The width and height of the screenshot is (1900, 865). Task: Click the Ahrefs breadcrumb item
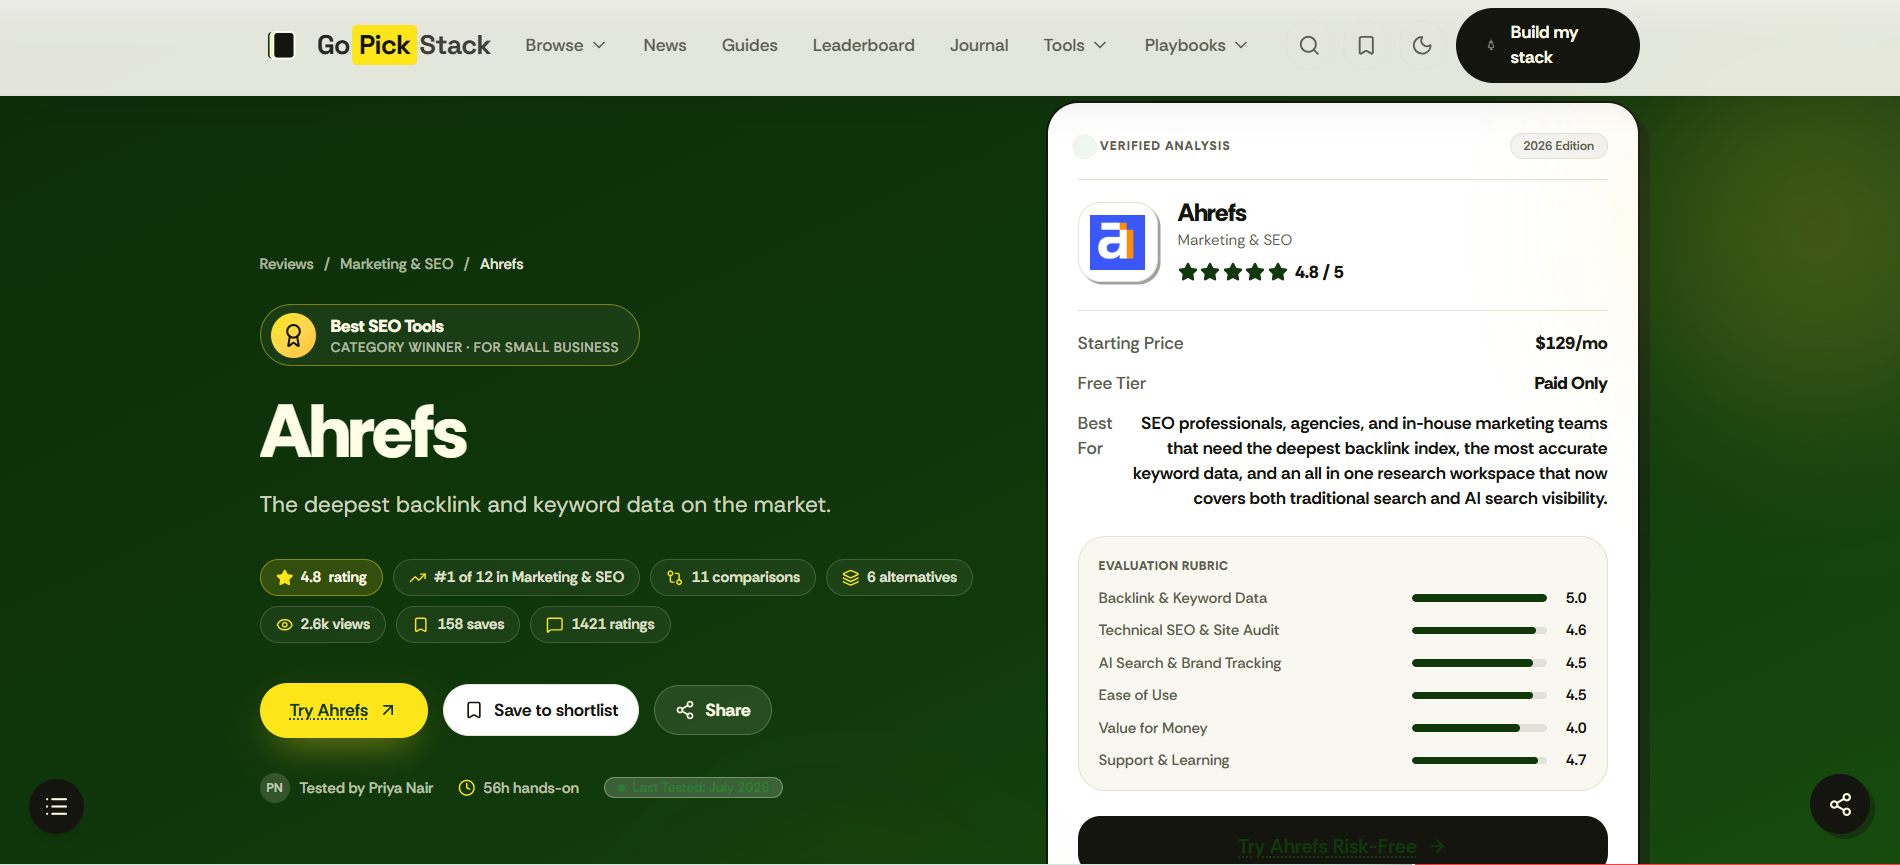tap(502, 264)
